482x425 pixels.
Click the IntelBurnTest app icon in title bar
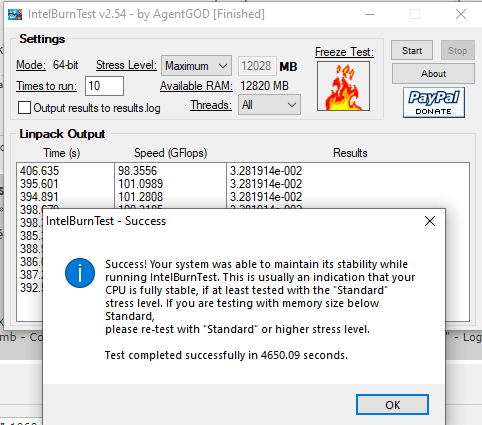coord(15,14)
